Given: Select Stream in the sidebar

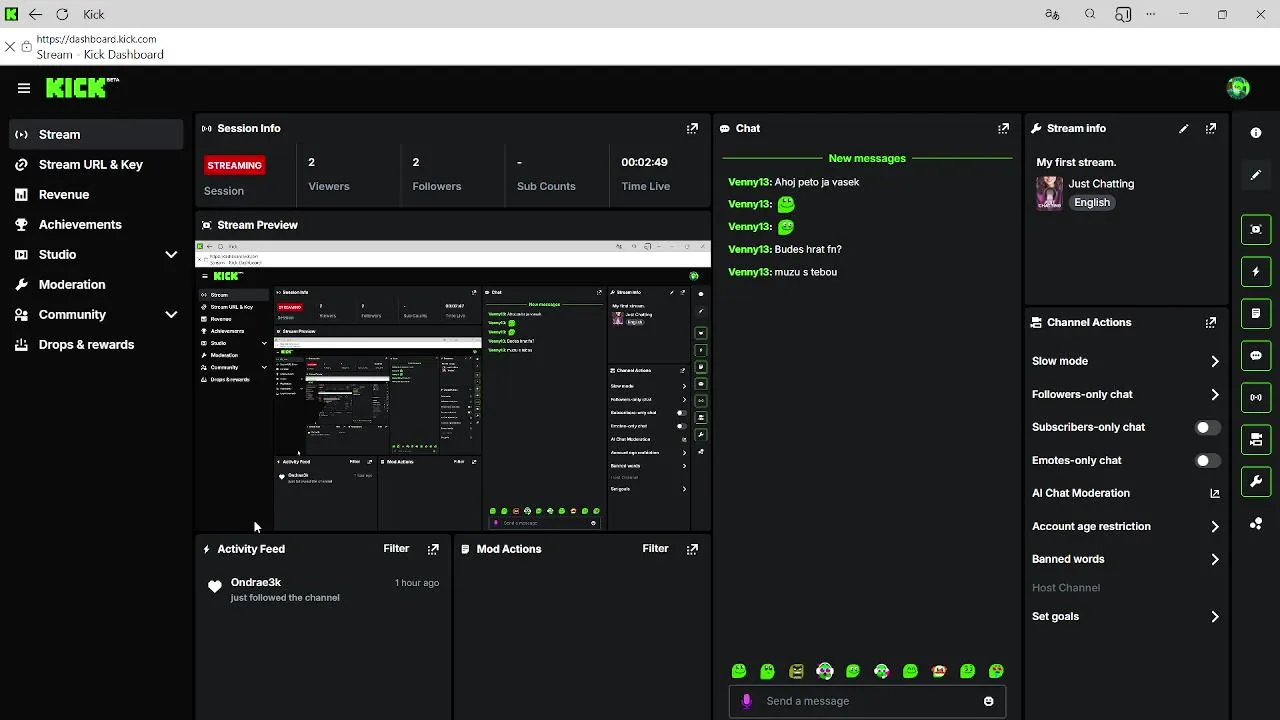Looking at the screenshot, I should tap(96, 134).
